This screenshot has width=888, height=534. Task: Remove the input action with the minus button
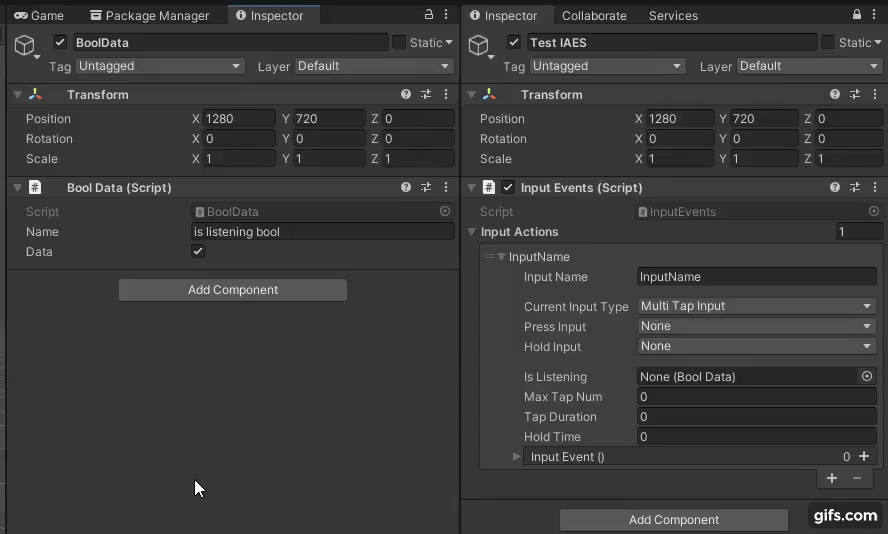coord(856,478)
